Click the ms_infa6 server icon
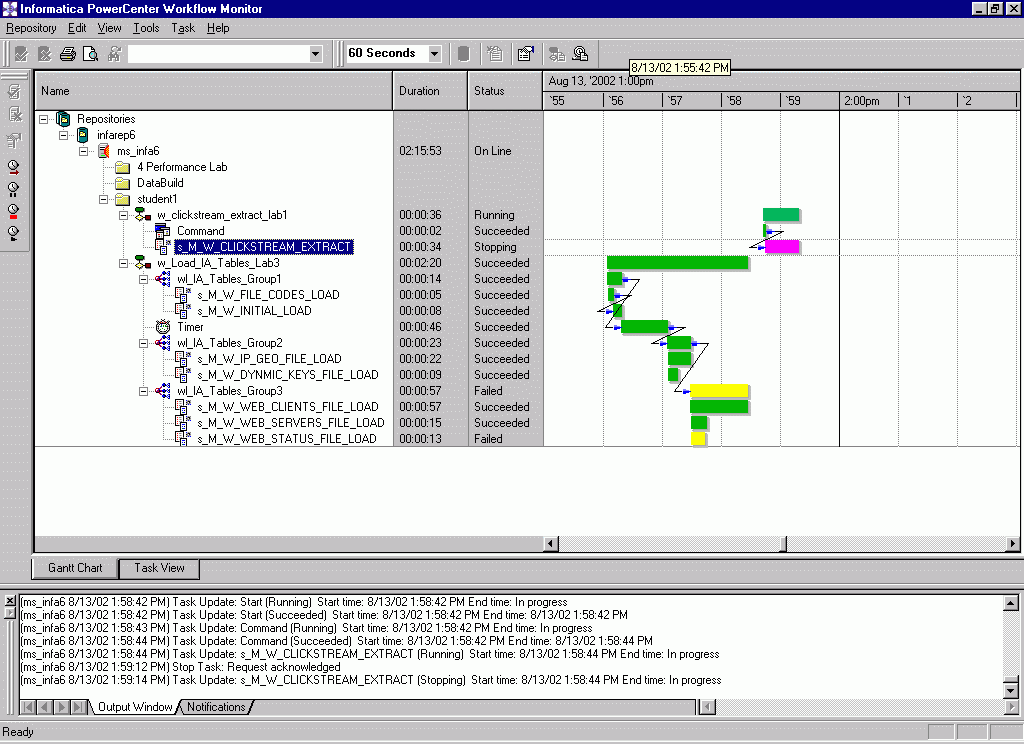The width and height of the screenshot is (1024, 744). pos(104,151)
